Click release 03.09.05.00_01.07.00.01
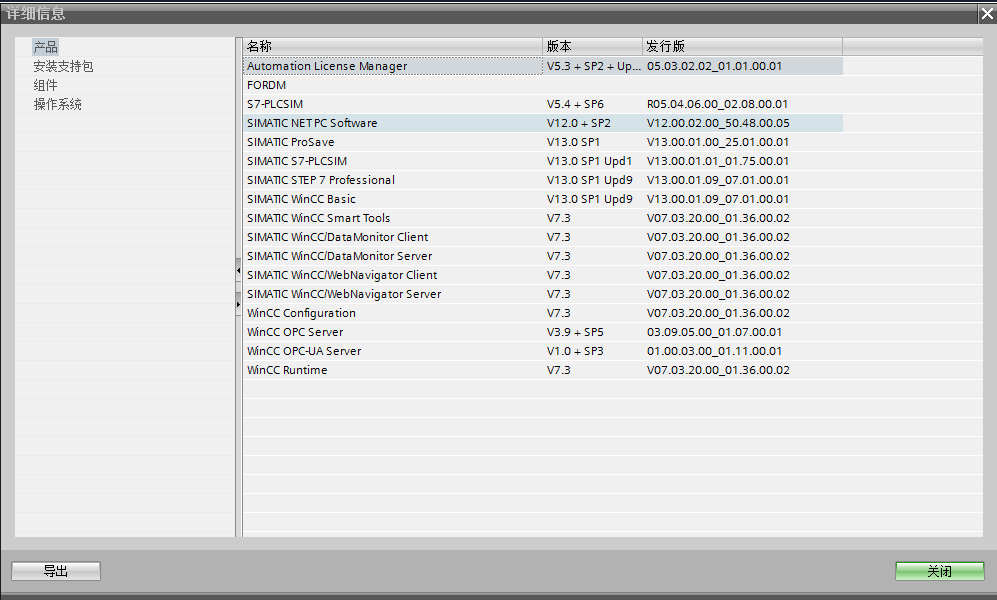997x600 pixels. point(743,332)
